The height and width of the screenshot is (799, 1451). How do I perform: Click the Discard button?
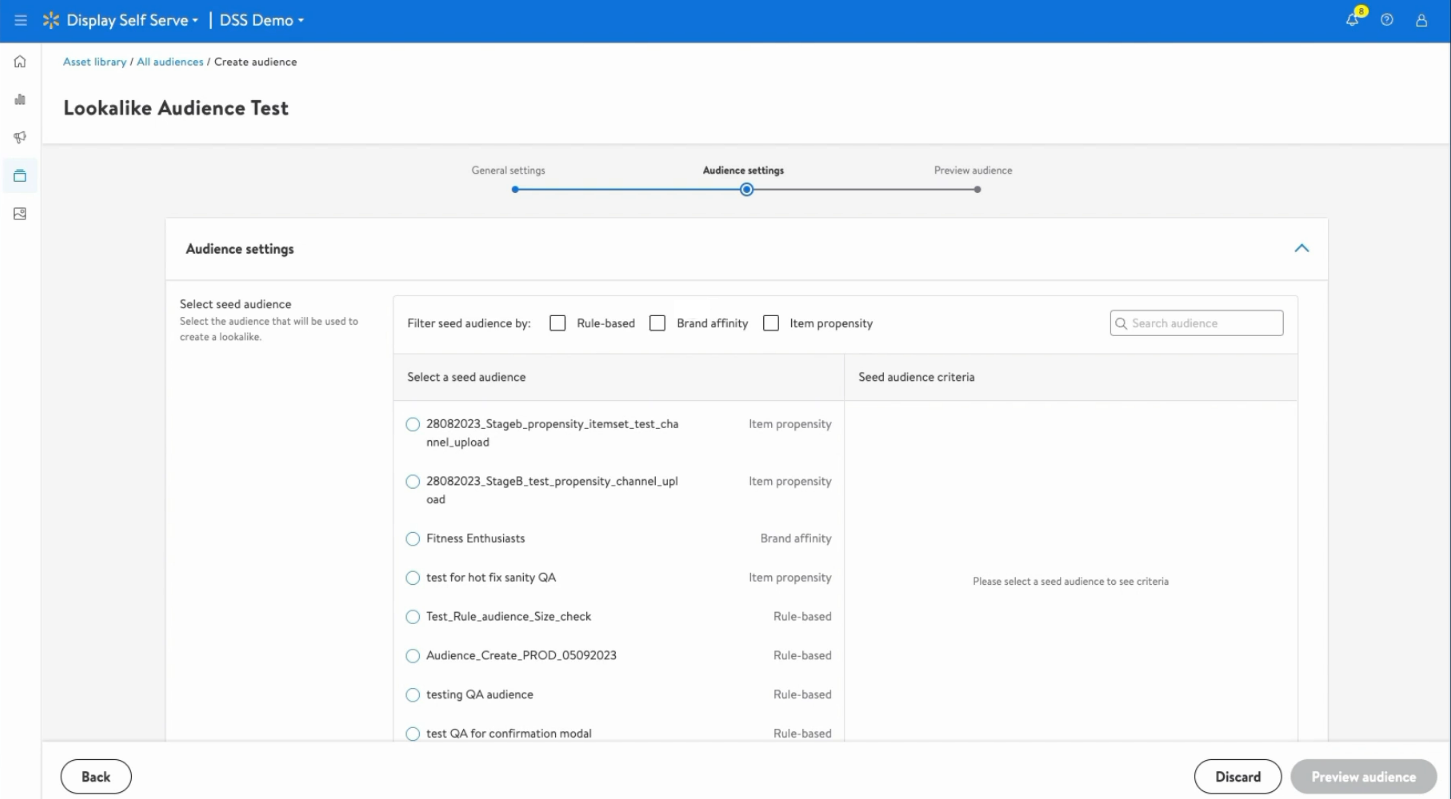[x=1237, y=777]
